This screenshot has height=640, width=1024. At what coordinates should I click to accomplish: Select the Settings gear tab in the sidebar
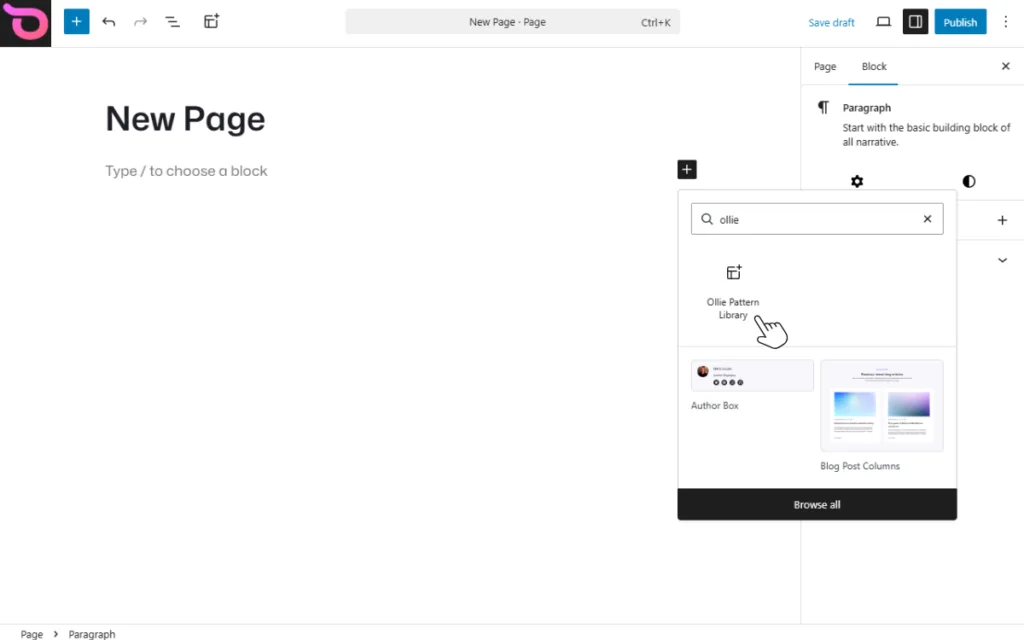[856, 181]
